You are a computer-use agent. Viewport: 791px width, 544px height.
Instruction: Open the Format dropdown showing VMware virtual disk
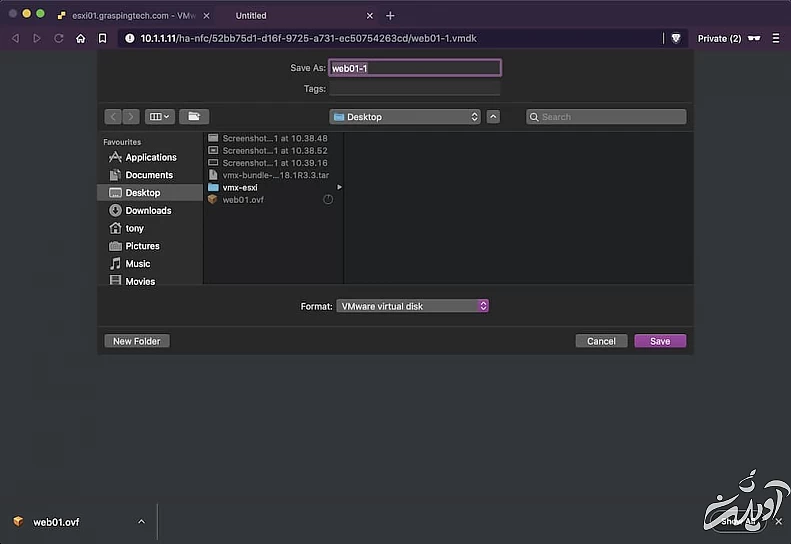pos(412,306)
